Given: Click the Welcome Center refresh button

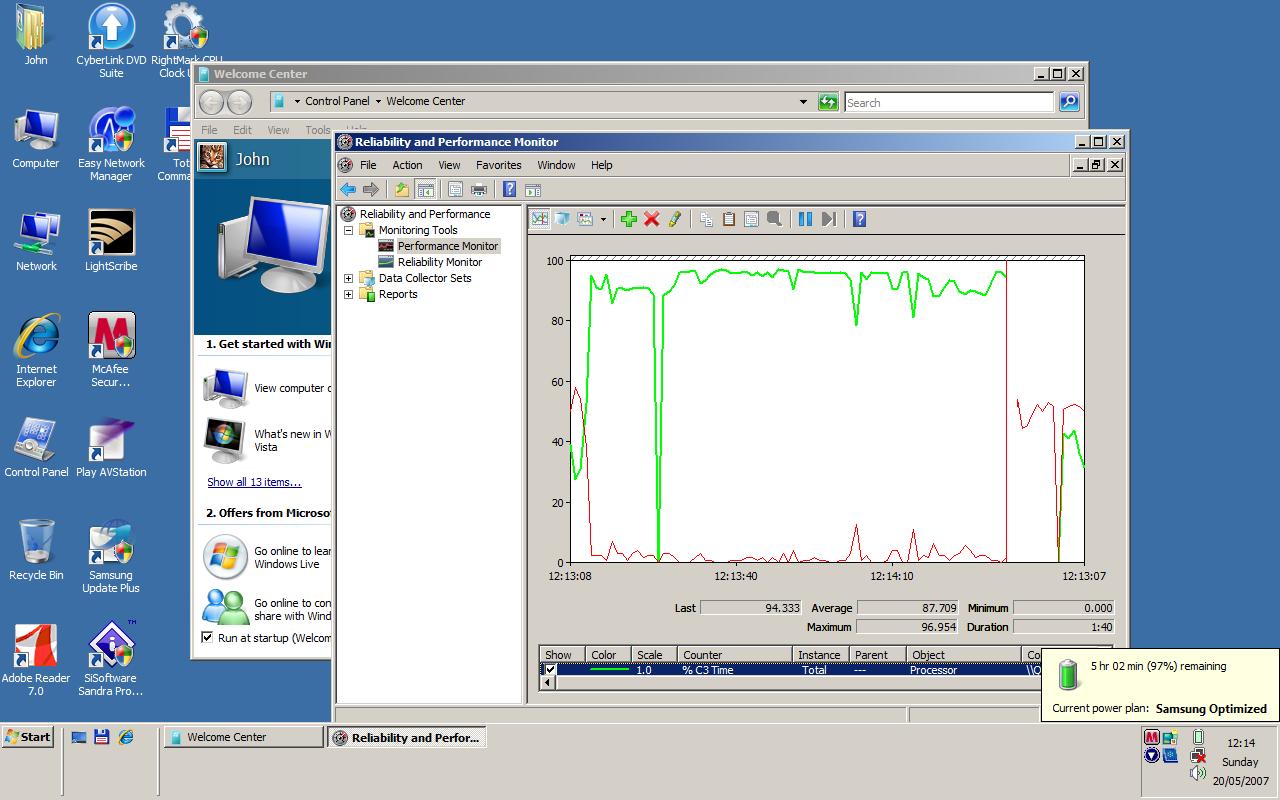Looking at the screenshot, I should (x=828, y=102).
